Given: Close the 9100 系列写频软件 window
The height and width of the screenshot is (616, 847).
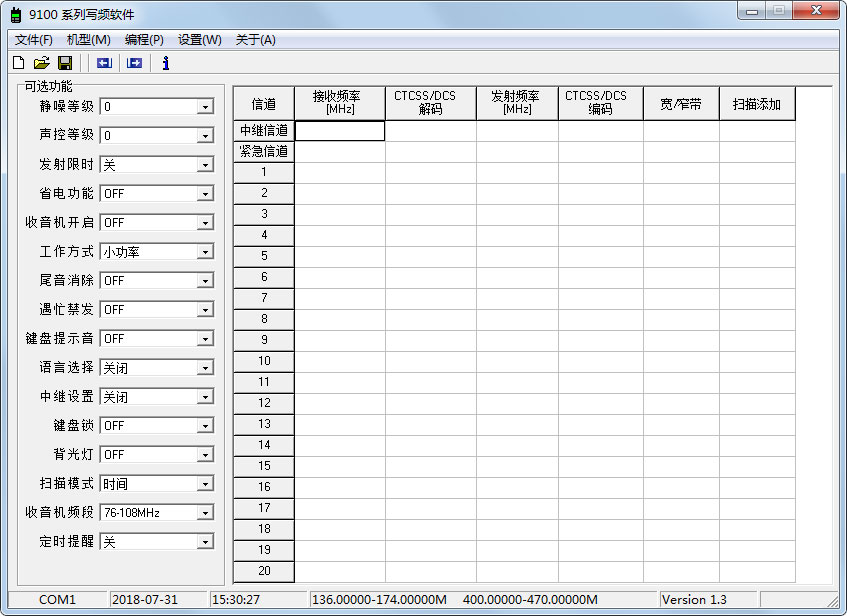Looking at the screenshot, I should coord(816,11).
